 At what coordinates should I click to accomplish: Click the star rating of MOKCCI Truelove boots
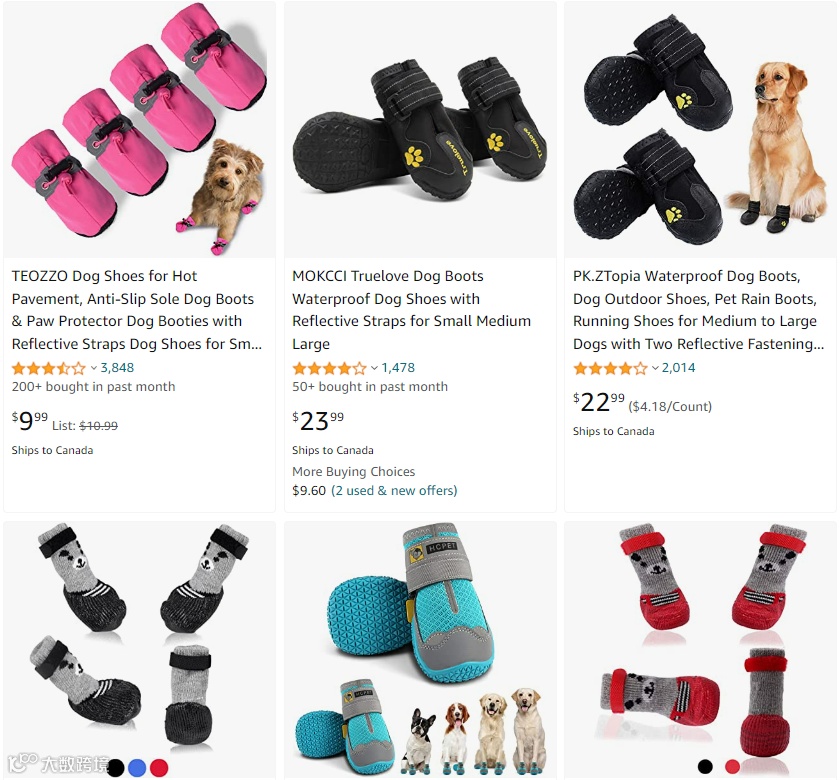click(329, 368)
